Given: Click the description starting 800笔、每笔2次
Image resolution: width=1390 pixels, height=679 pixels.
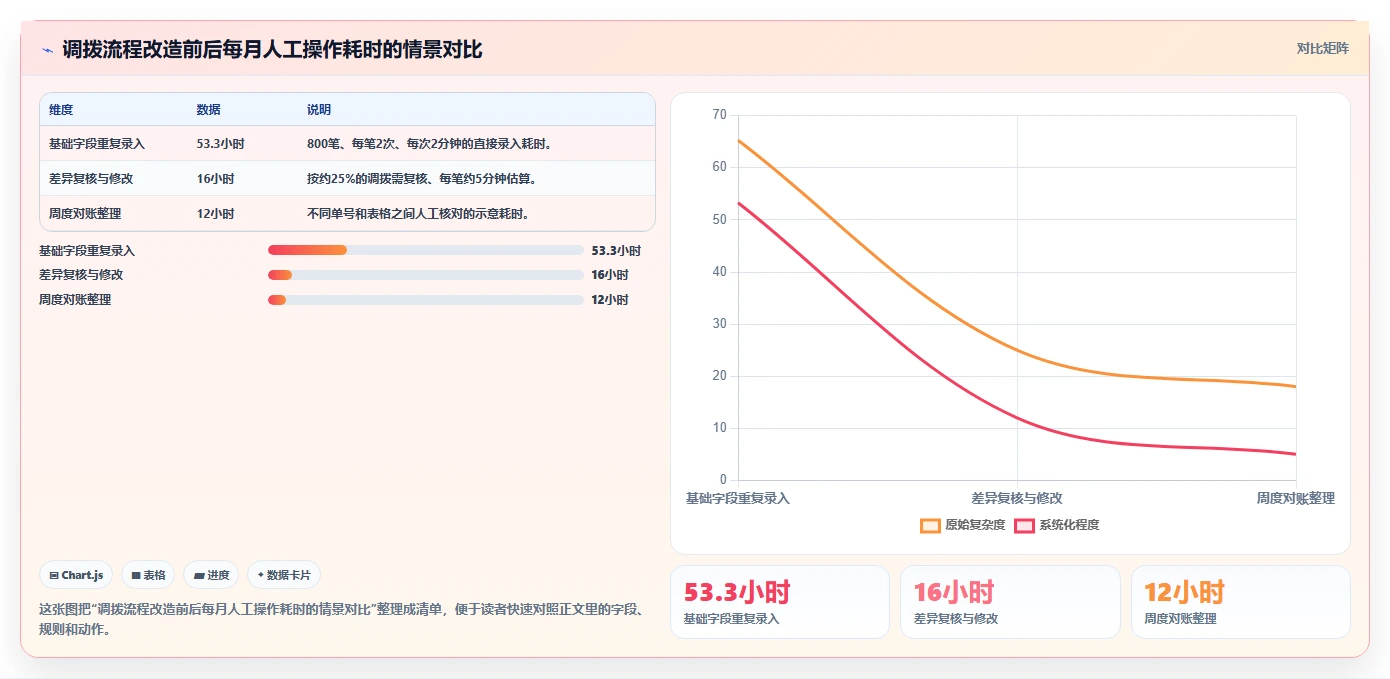Looking at the screenshot, I should pyautogui.click(x=430, y=144).
